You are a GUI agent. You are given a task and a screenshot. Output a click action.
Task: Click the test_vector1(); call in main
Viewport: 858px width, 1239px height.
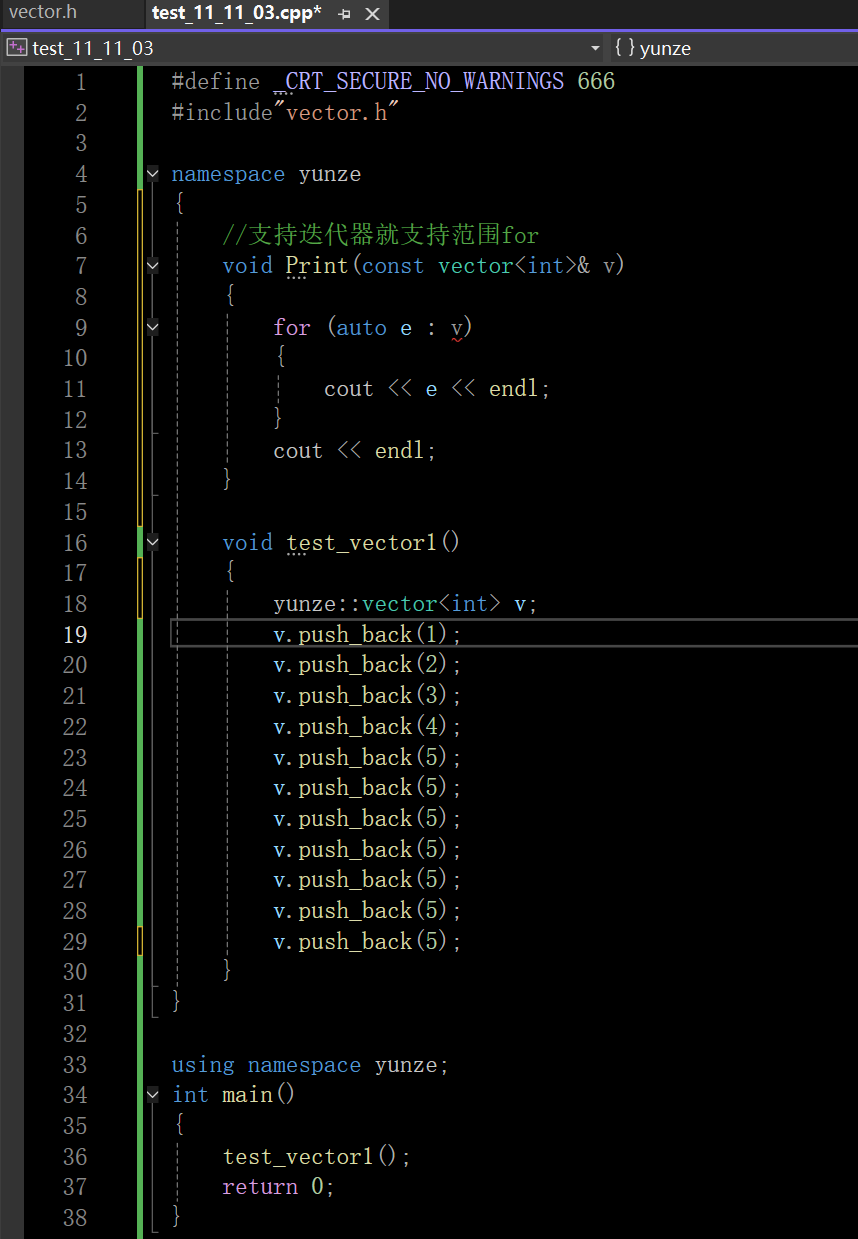[x=317, y=1157]
